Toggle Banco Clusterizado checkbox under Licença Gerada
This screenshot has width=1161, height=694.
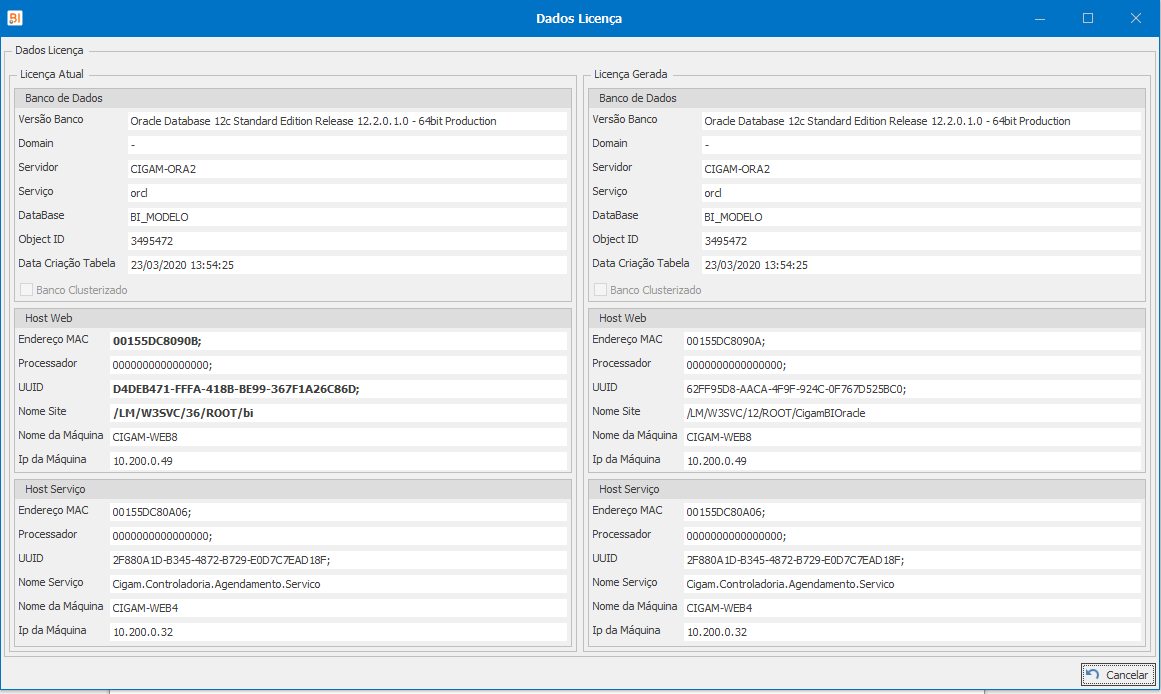[x=601, y=290]
